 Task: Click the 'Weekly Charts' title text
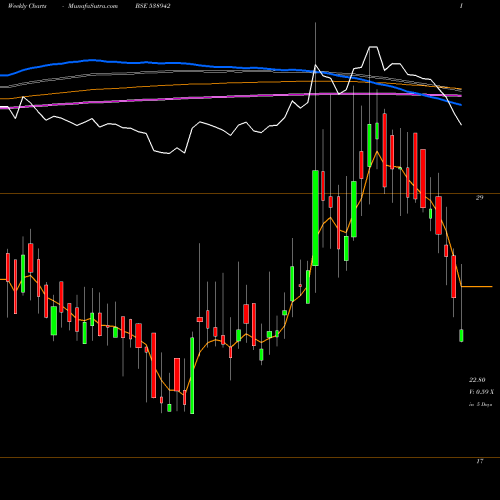27,6
